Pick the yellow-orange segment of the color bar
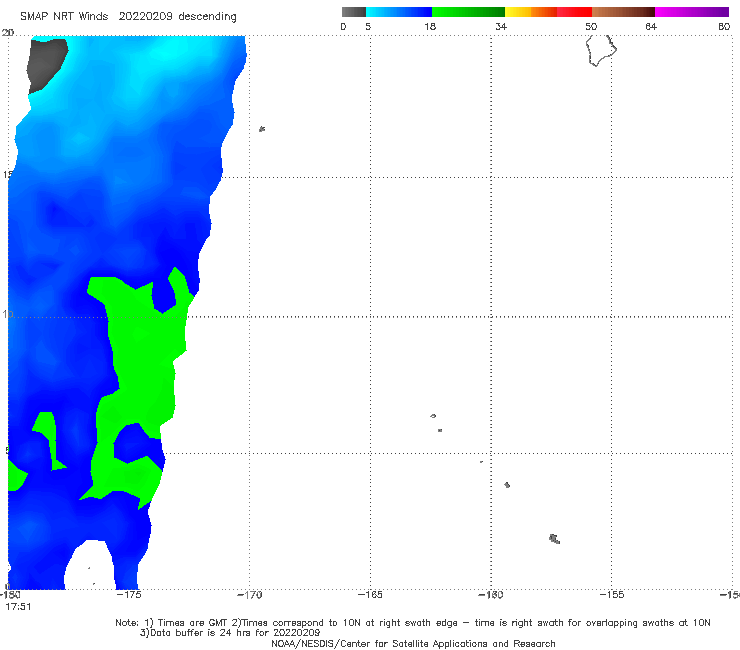740x650 pixels. (x=531, y=12)
